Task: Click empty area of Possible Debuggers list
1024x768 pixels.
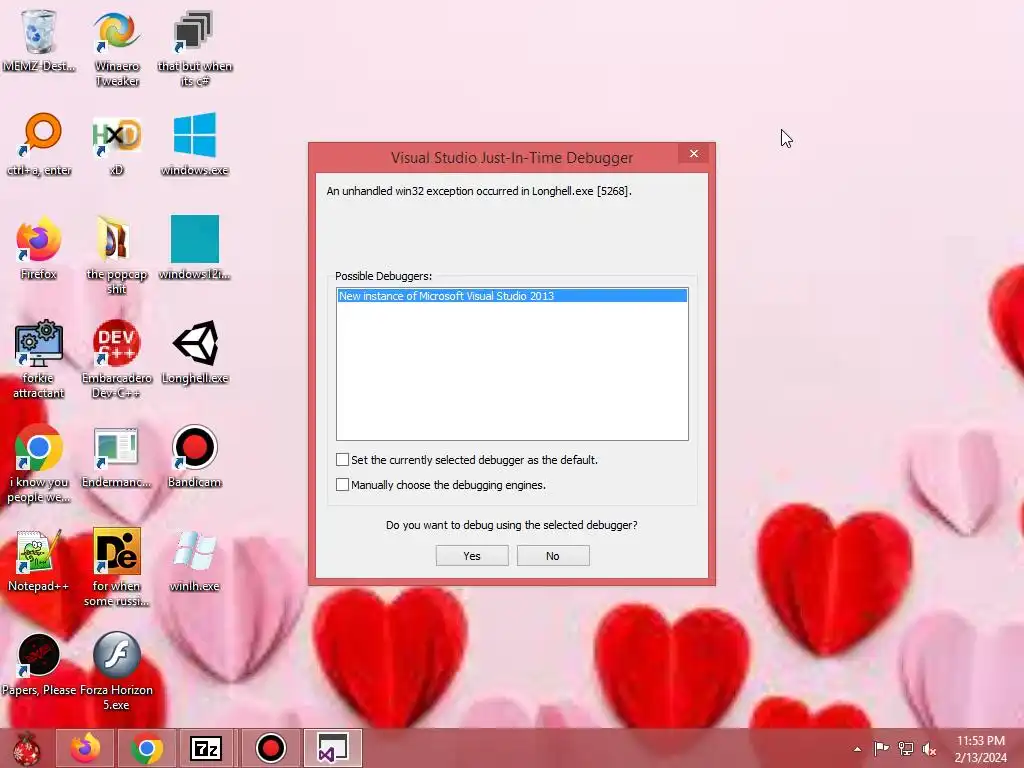Action: click(x=512, y=372)
